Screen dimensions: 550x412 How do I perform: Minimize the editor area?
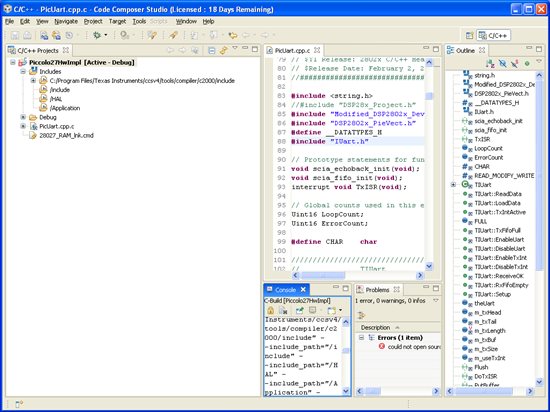426,48
